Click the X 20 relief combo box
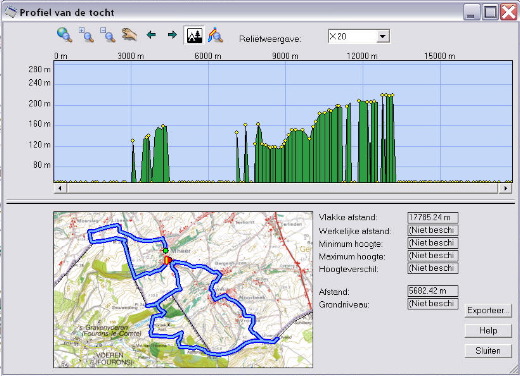Viewport: 520px width, 376px height. [x=359, y=36]
